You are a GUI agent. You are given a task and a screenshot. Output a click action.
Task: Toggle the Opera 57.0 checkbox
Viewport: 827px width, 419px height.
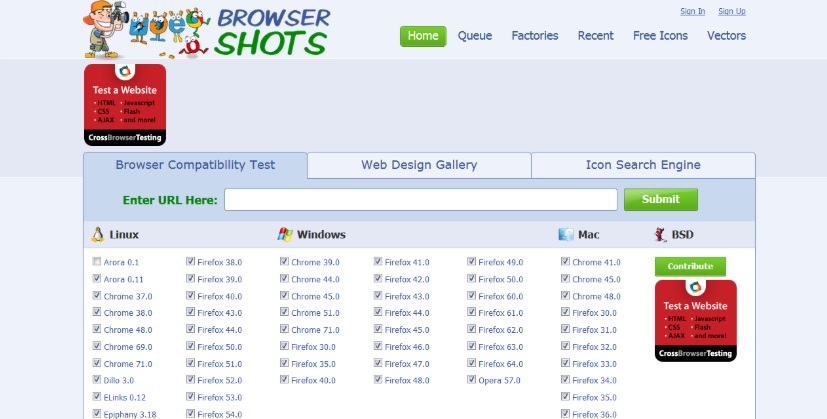point(472,379)
